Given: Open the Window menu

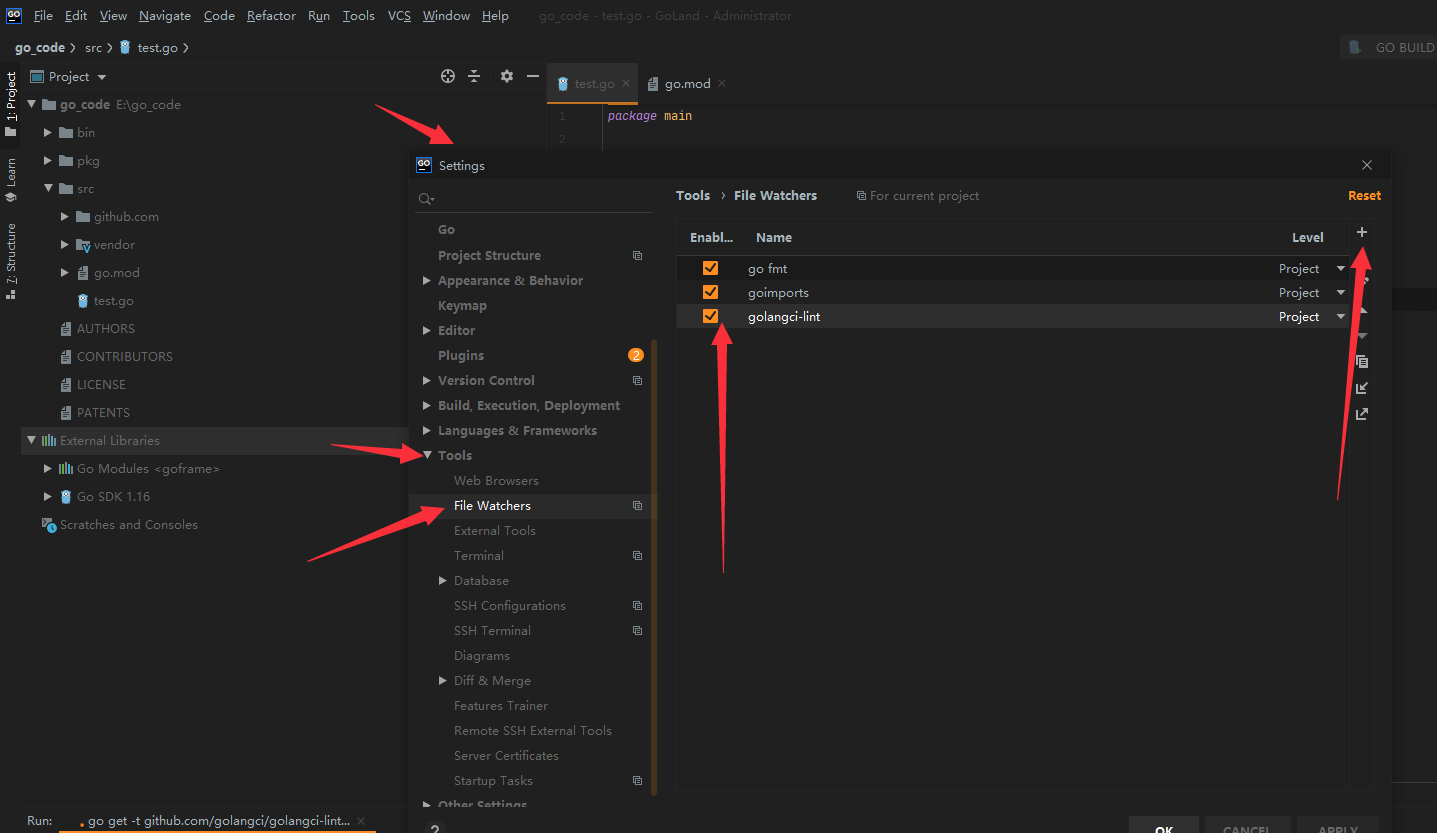Looking at the screenshot, I should pyautogui.click(x=446, y=15).
